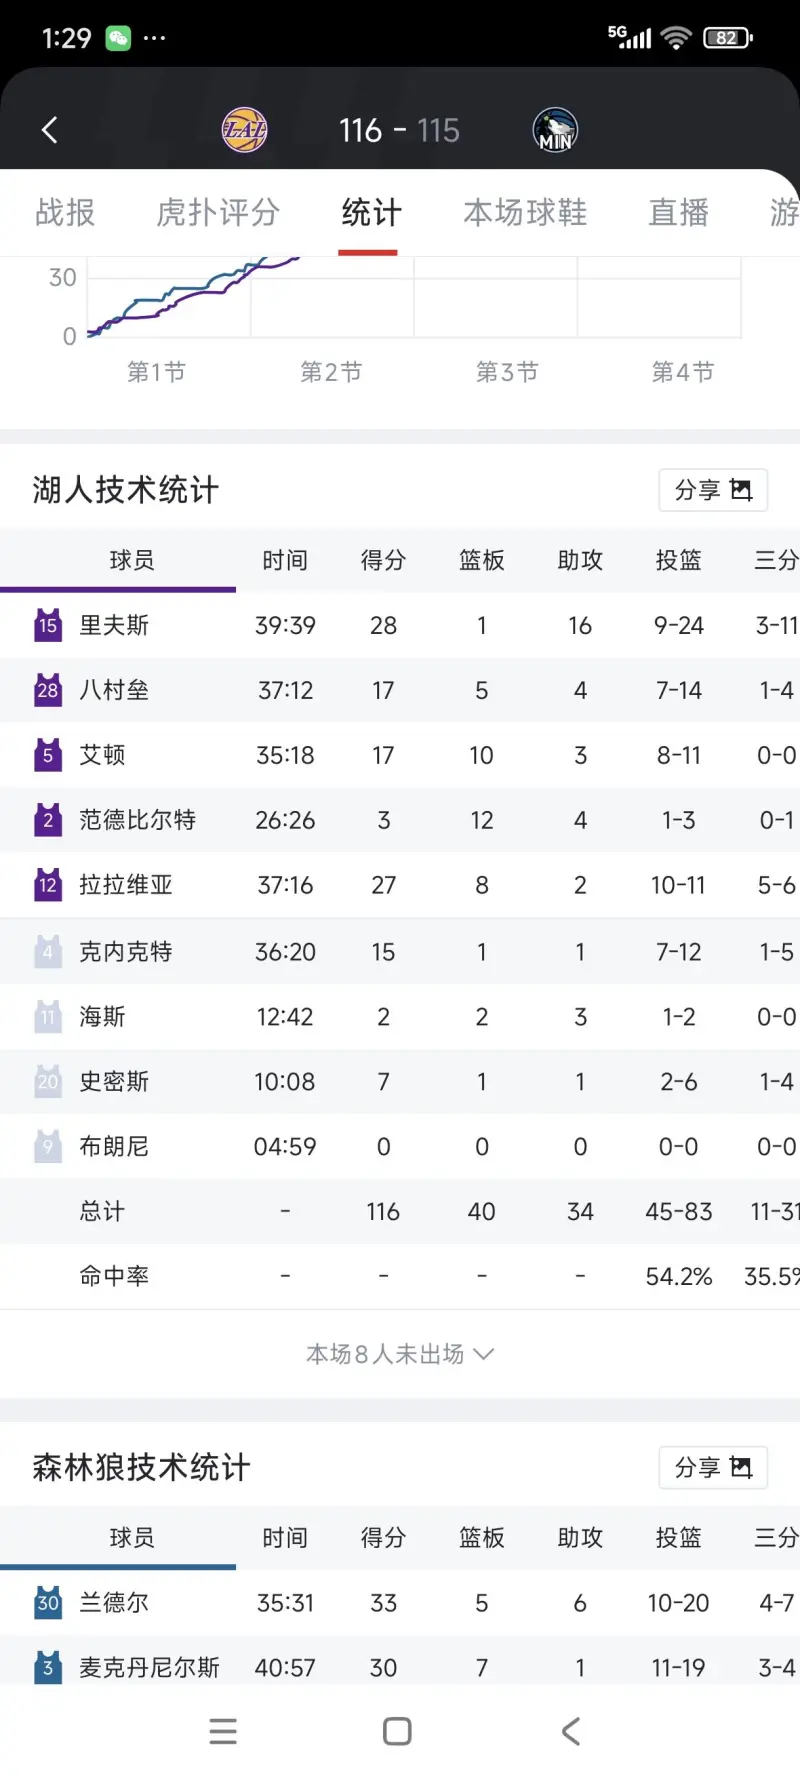Open the Lakers team logo
The image size is (800, 1778).
coord(244,130)
